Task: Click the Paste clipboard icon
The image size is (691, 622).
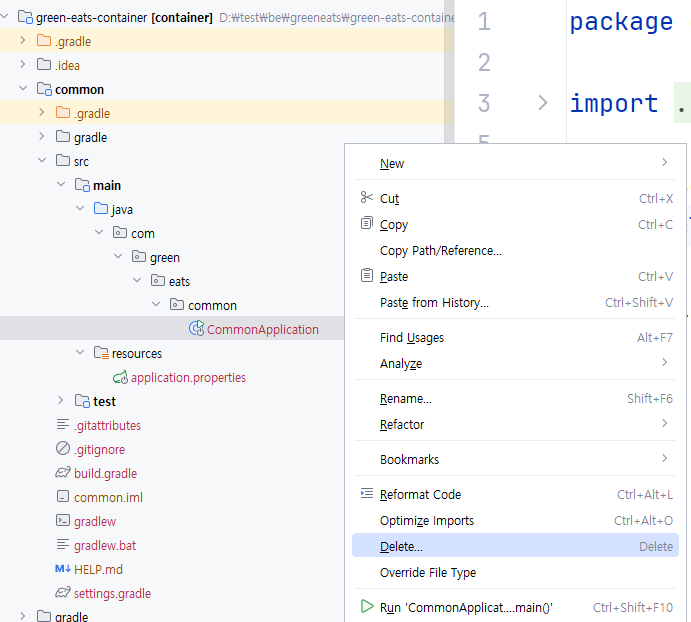Action: 366,276
